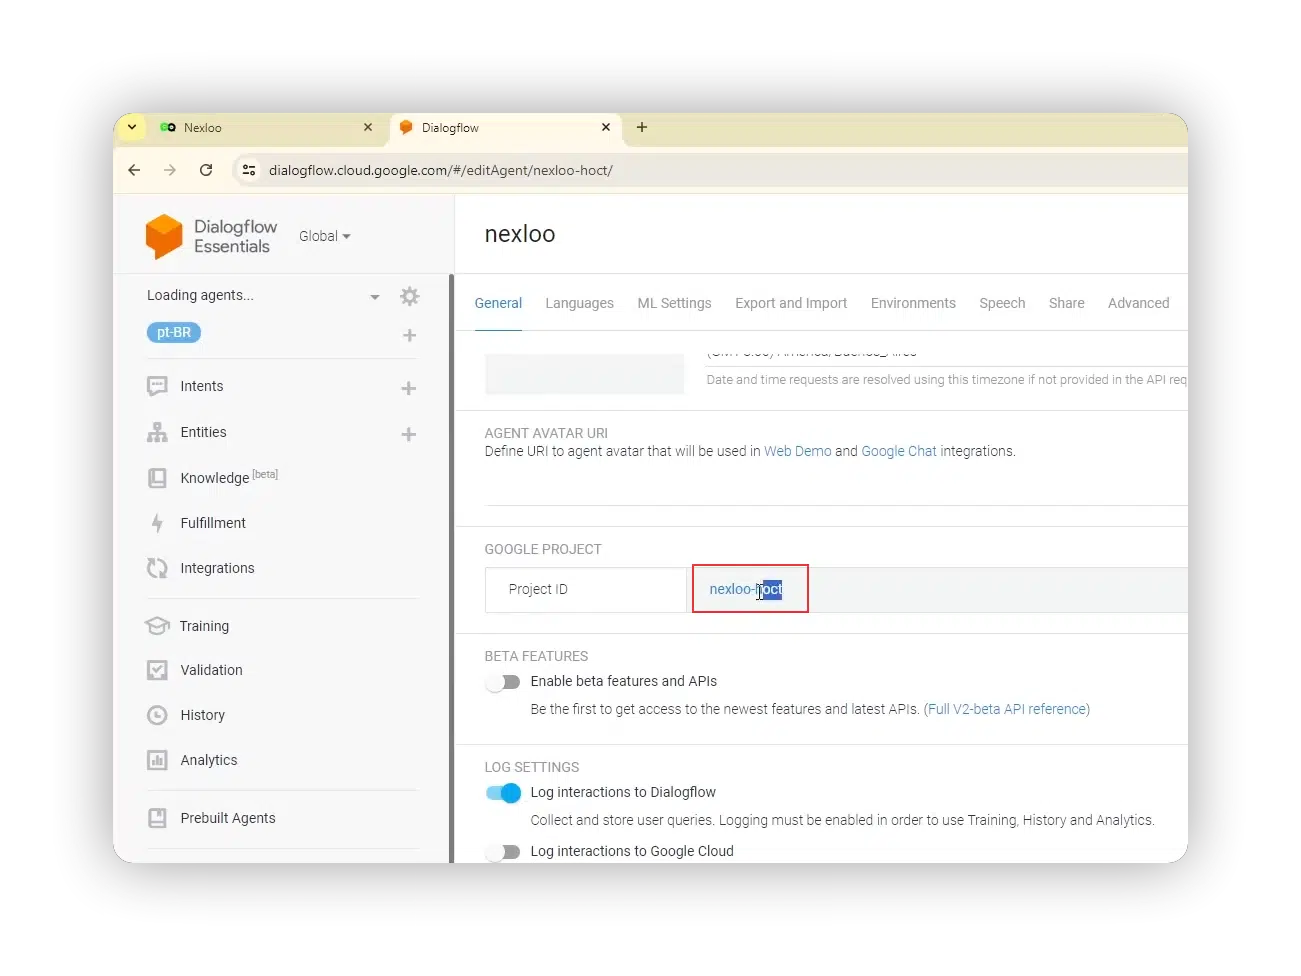Open Fulfillment in the sidebar
Image resolution: width=1301 pixels, height=976 pixels.
213,523
